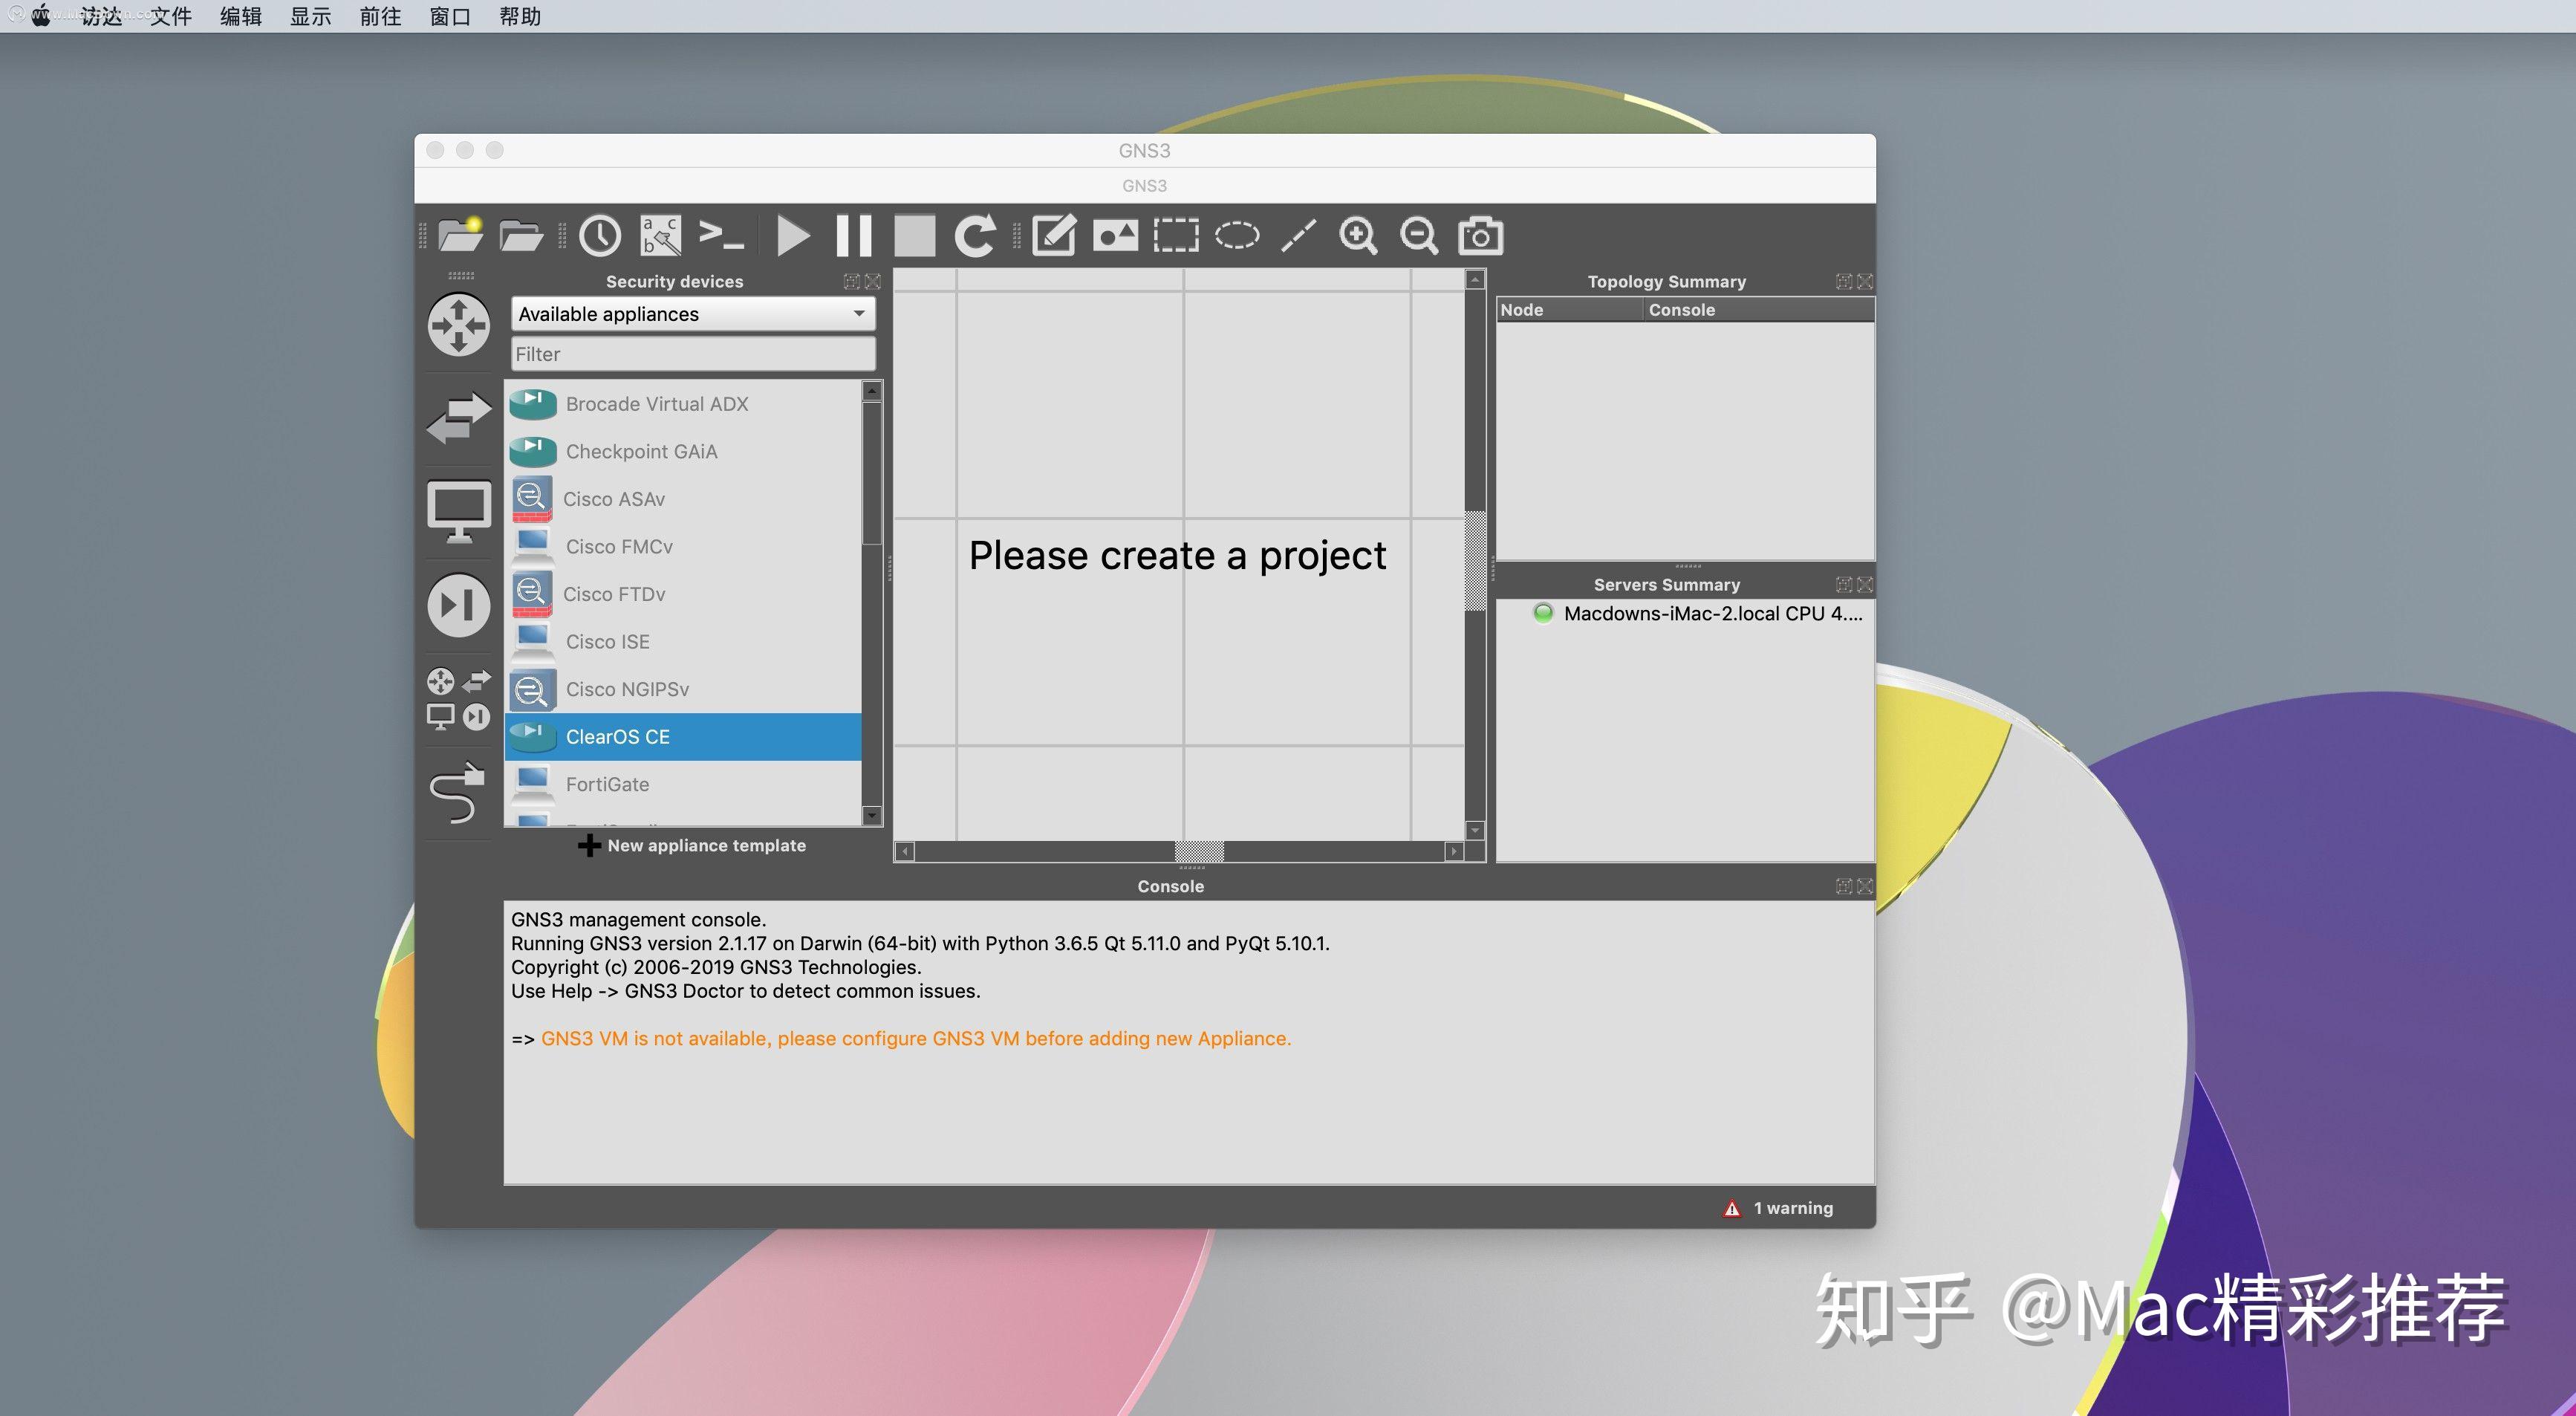Click the 1 warning status indicator

1778,1208
